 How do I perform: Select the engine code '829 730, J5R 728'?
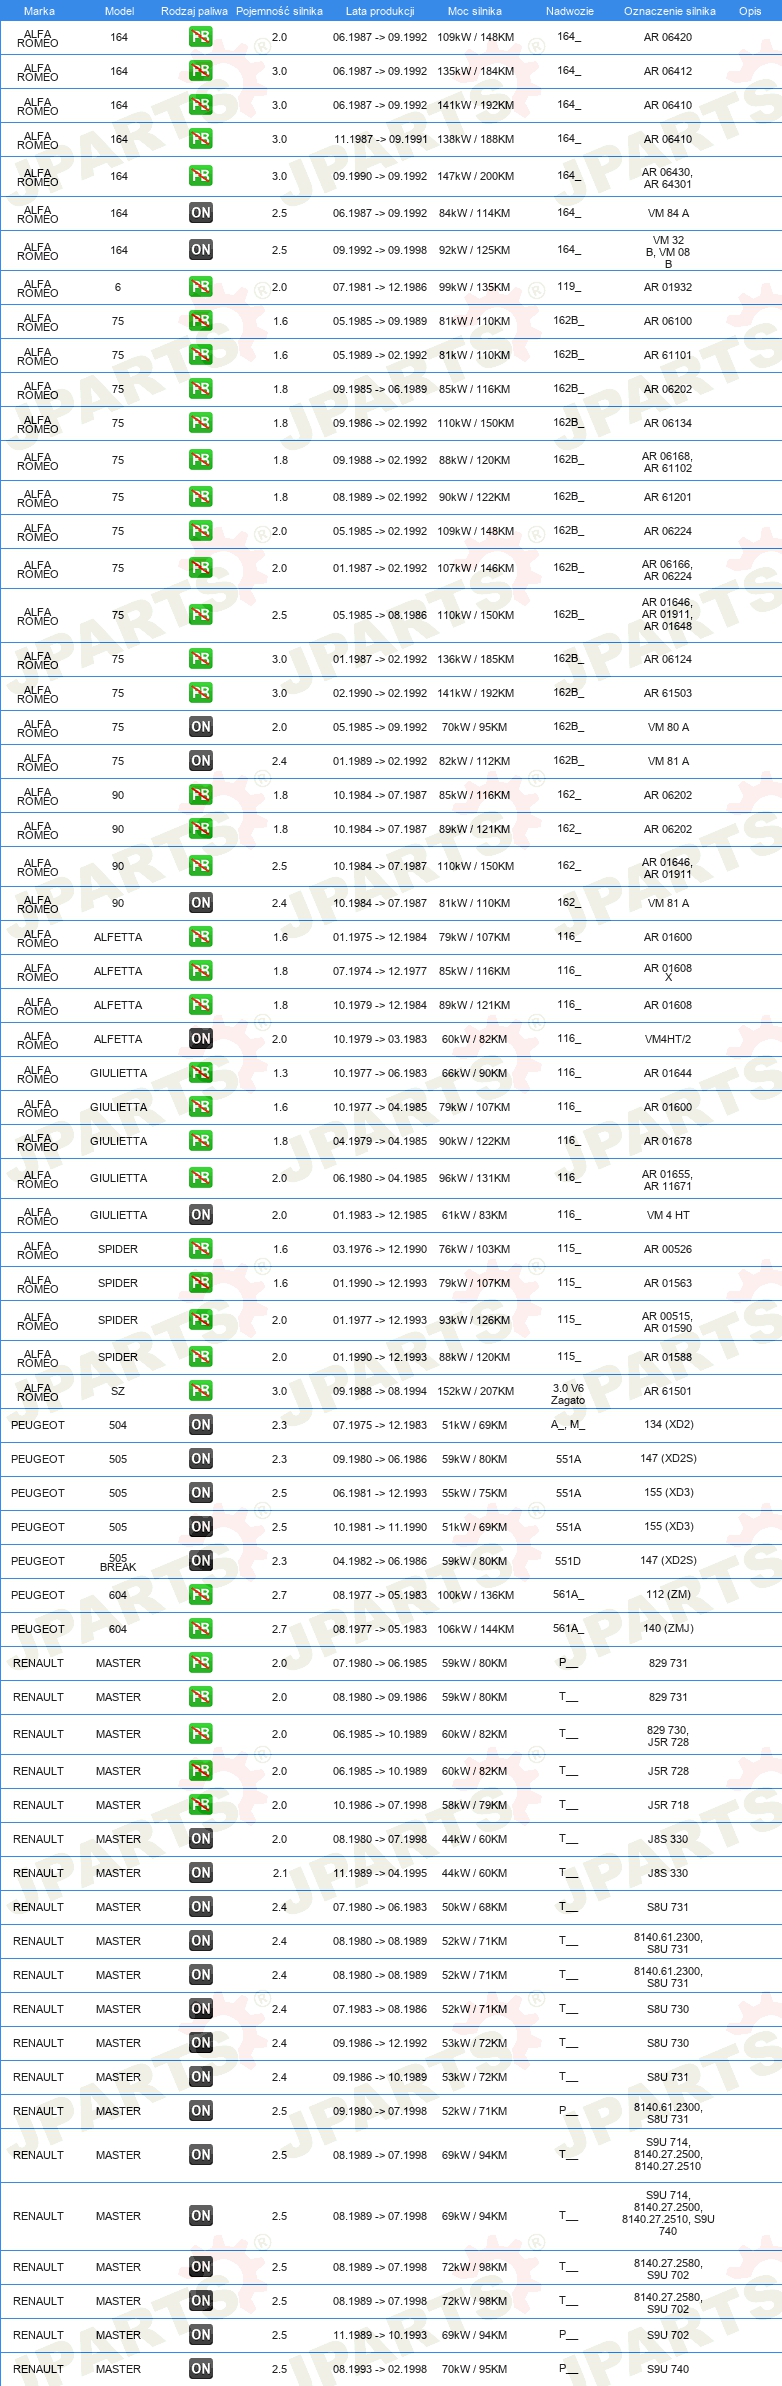pos(668,1735)
